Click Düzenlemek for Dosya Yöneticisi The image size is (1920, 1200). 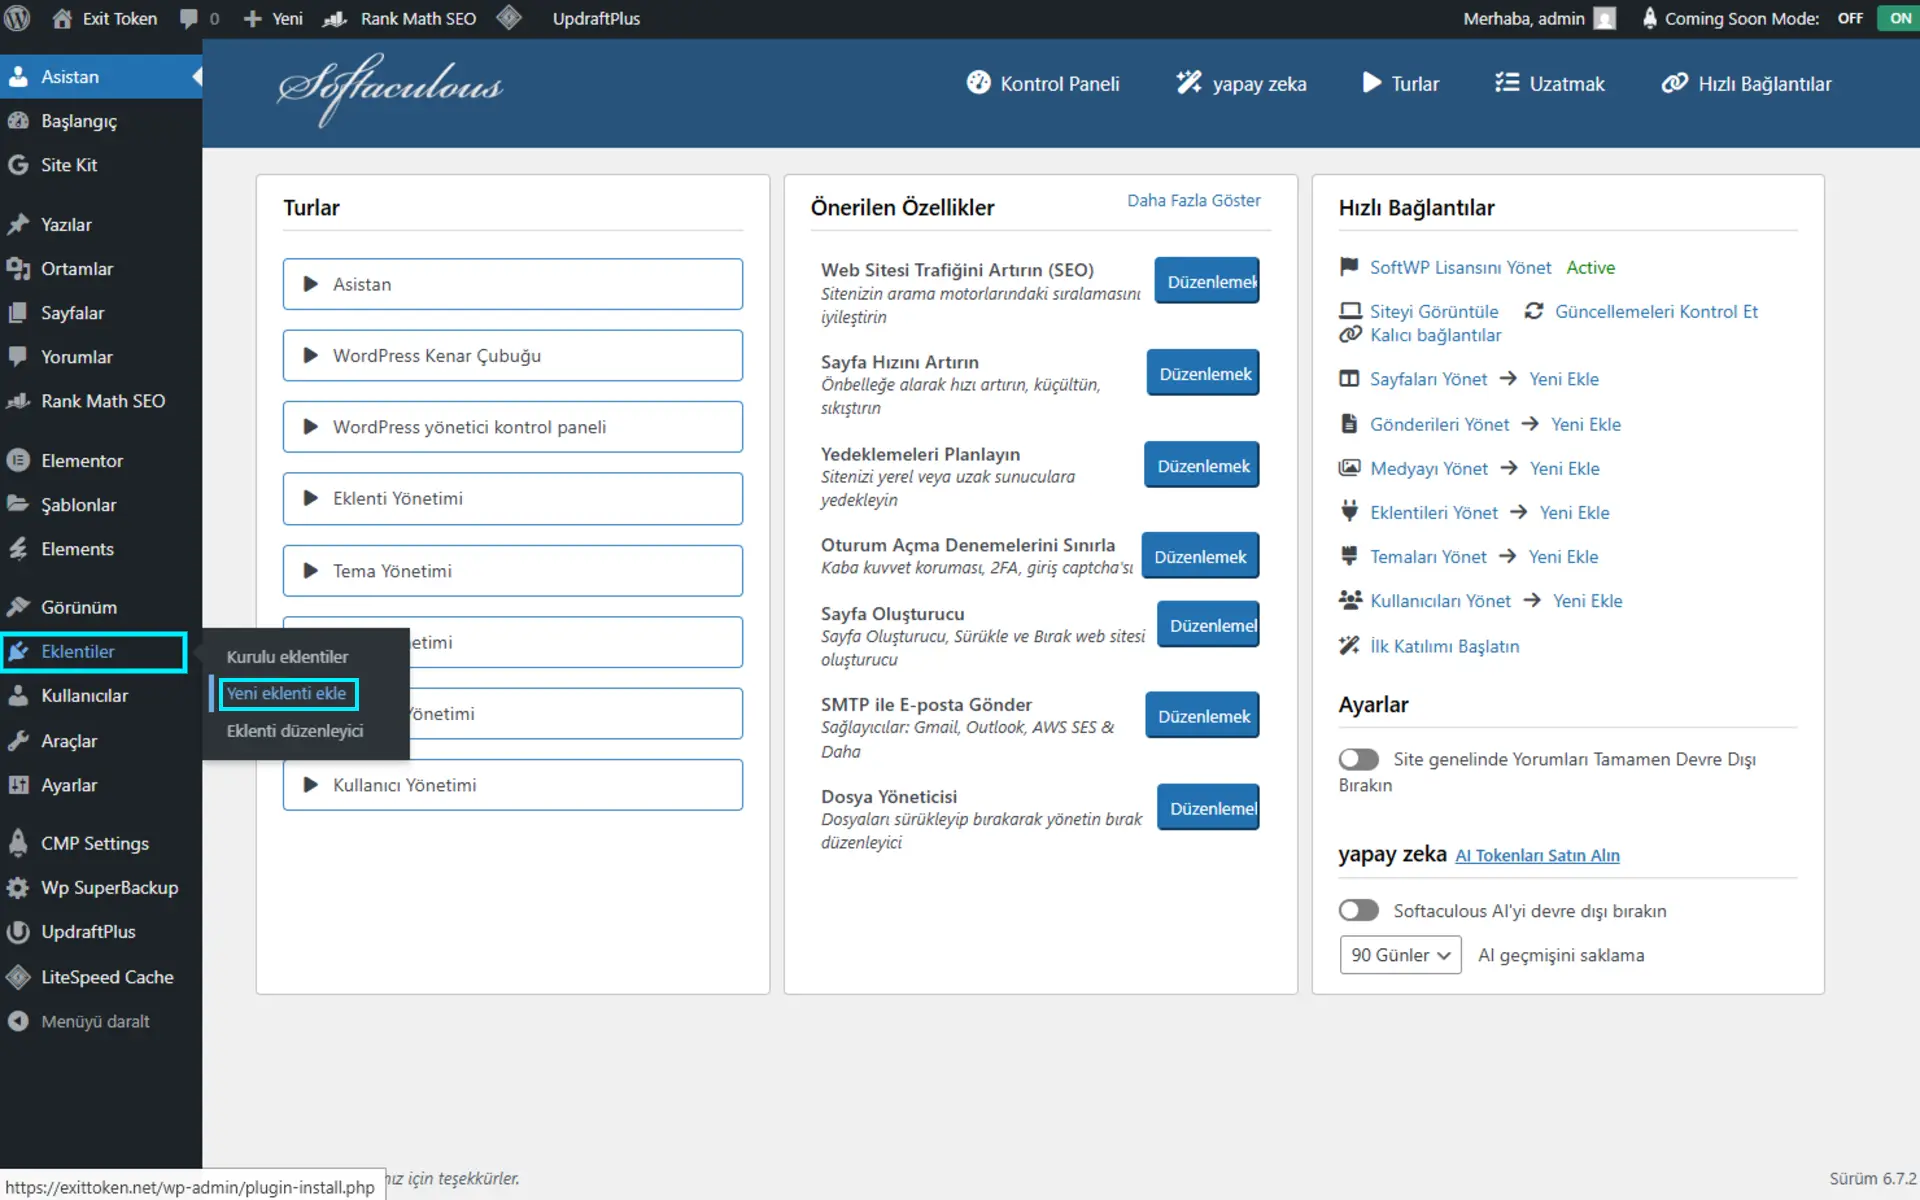[1208, 808]
